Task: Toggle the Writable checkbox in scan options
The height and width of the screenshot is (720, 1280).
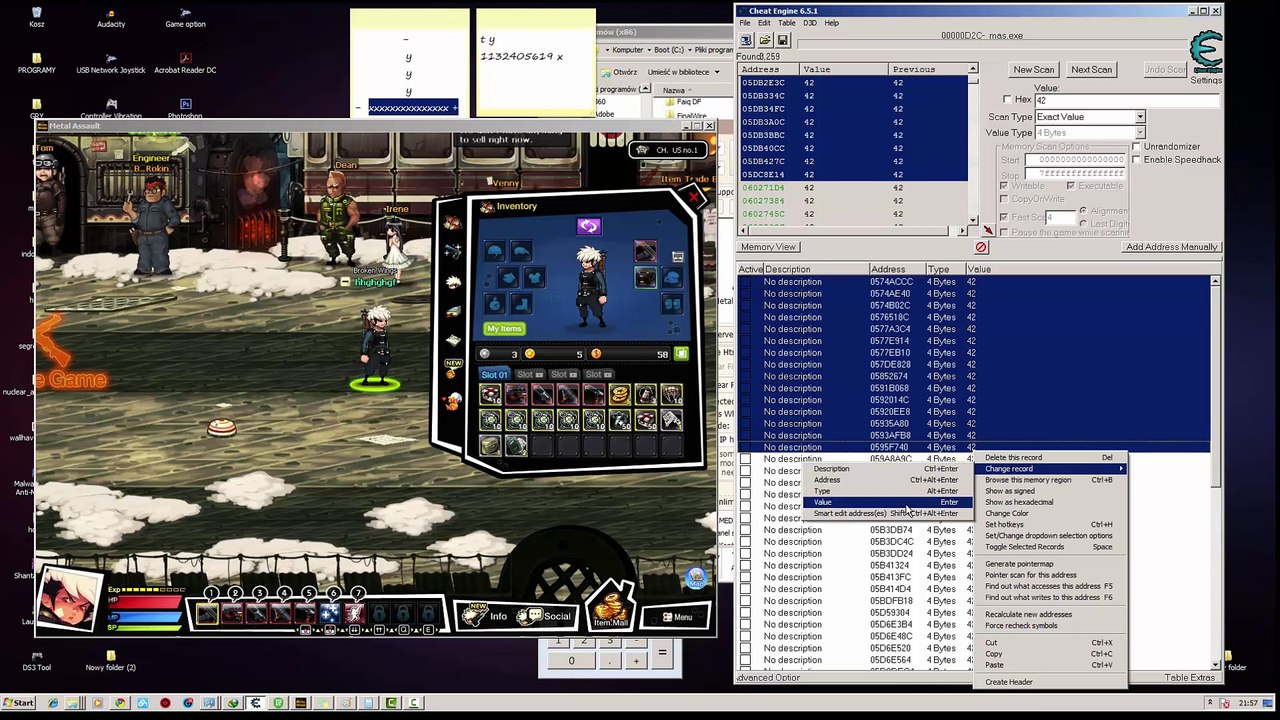Action: pos(1006,186)
